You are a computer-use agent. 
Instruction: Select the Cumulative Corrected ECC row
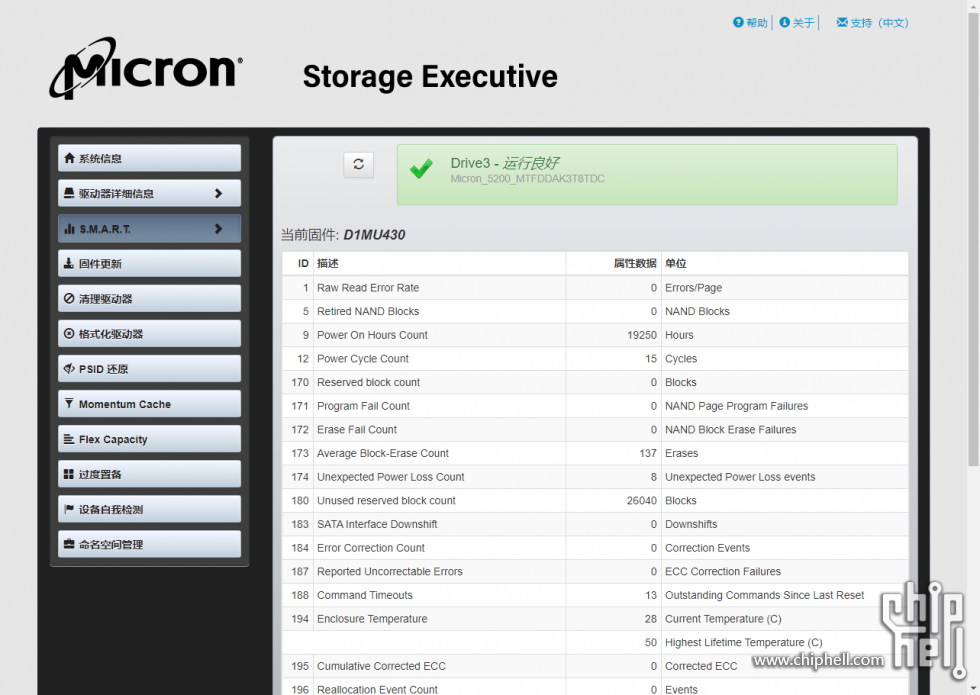click(x=595, y=666)
